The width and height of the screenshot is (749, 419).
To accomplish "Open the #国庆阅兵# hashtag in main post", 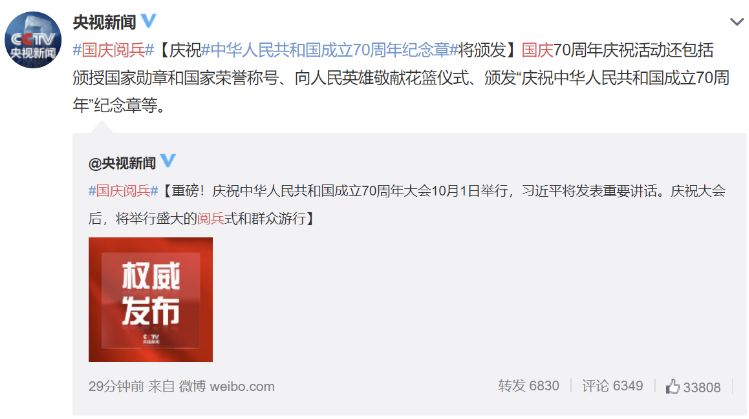I will pos(113,50).
